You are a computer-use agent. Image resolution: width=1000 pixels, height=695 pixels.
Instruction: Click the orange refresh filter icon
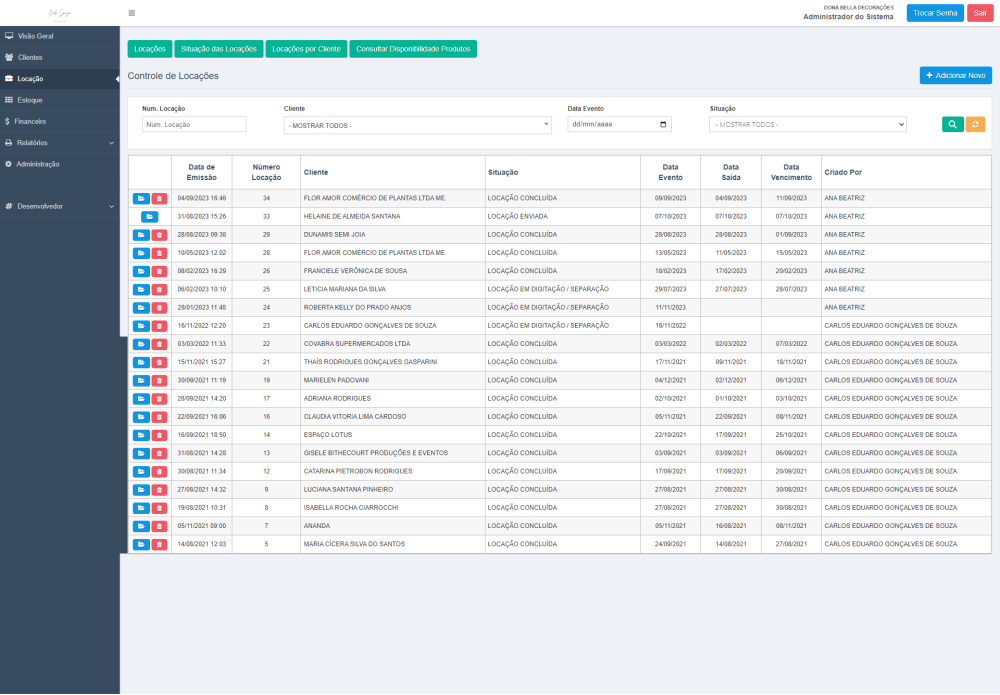click(975, 124)
